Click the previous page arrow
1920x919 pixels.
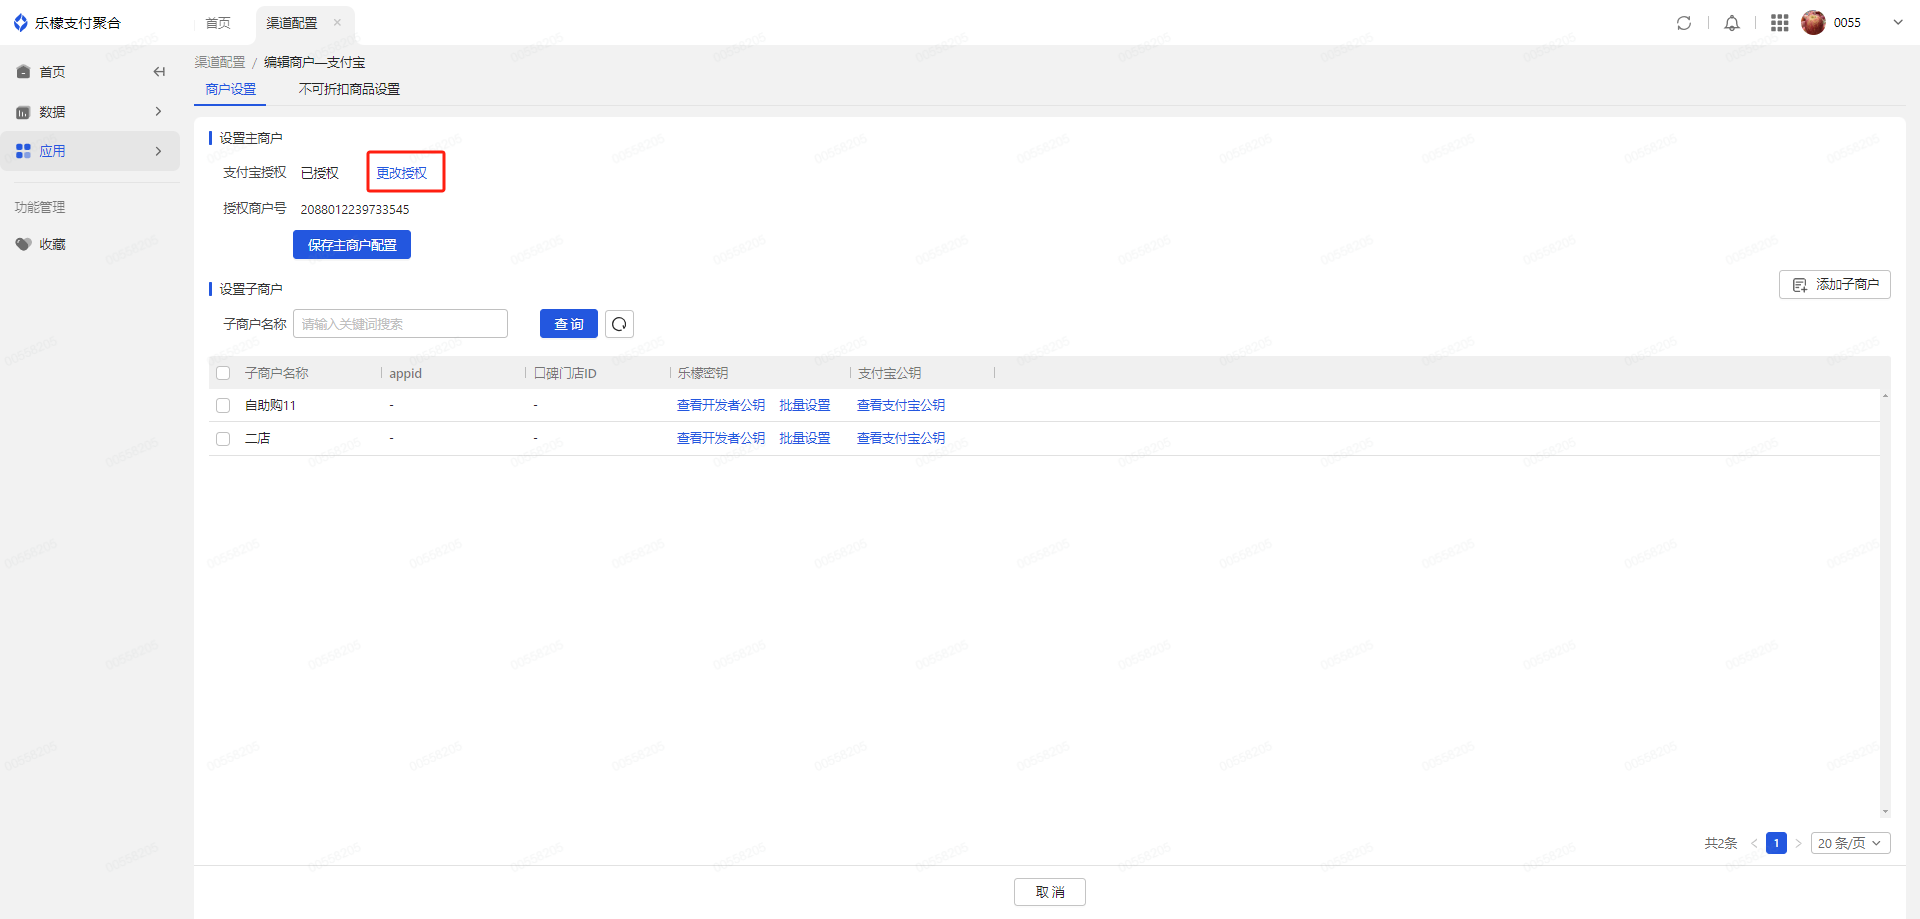1754,843
